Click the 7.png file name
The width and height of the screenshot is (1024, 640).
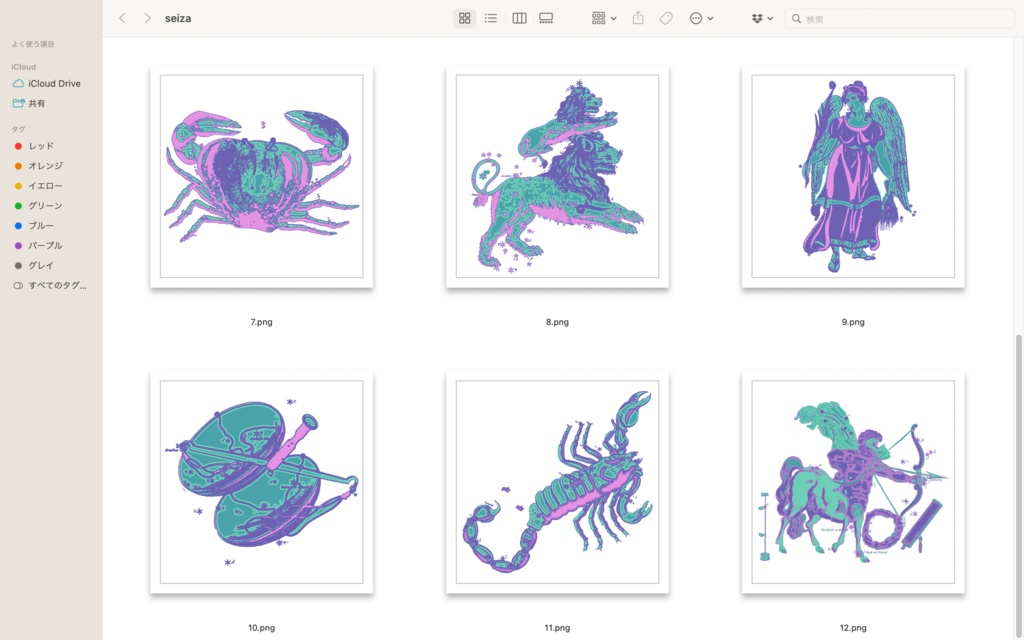click(x=261, y=322)
